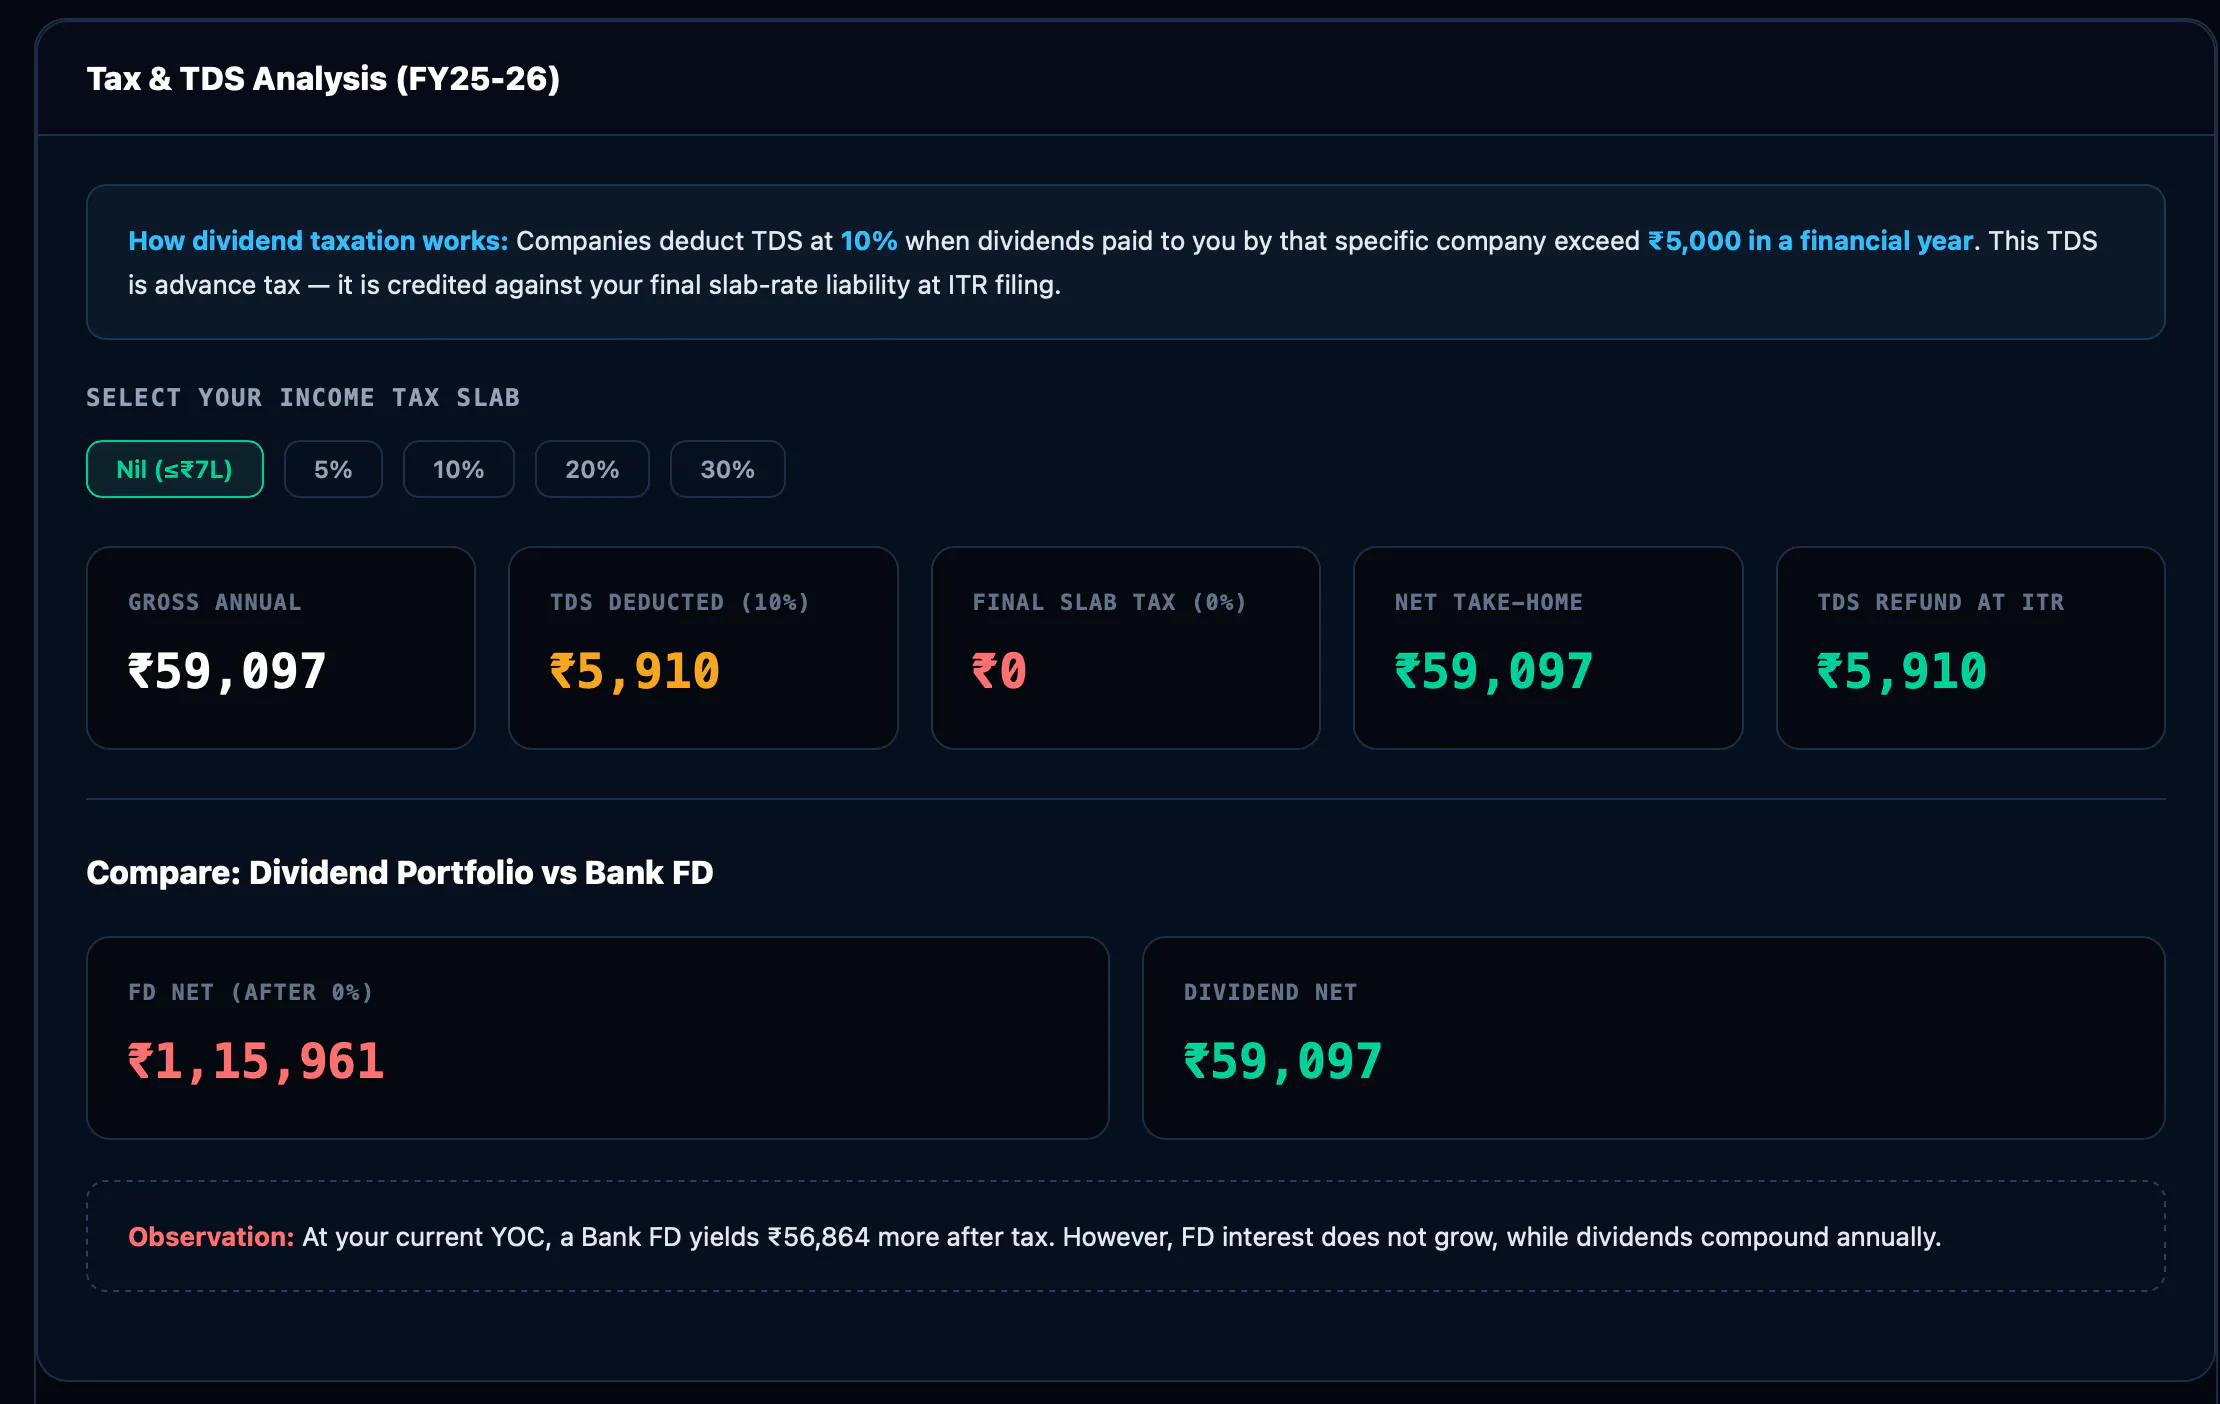Click the 'FINAL SLAB TAX (0%)' label
Image resolution: width=2220 pixels, height=1404 pixels.
point(1110,602)
